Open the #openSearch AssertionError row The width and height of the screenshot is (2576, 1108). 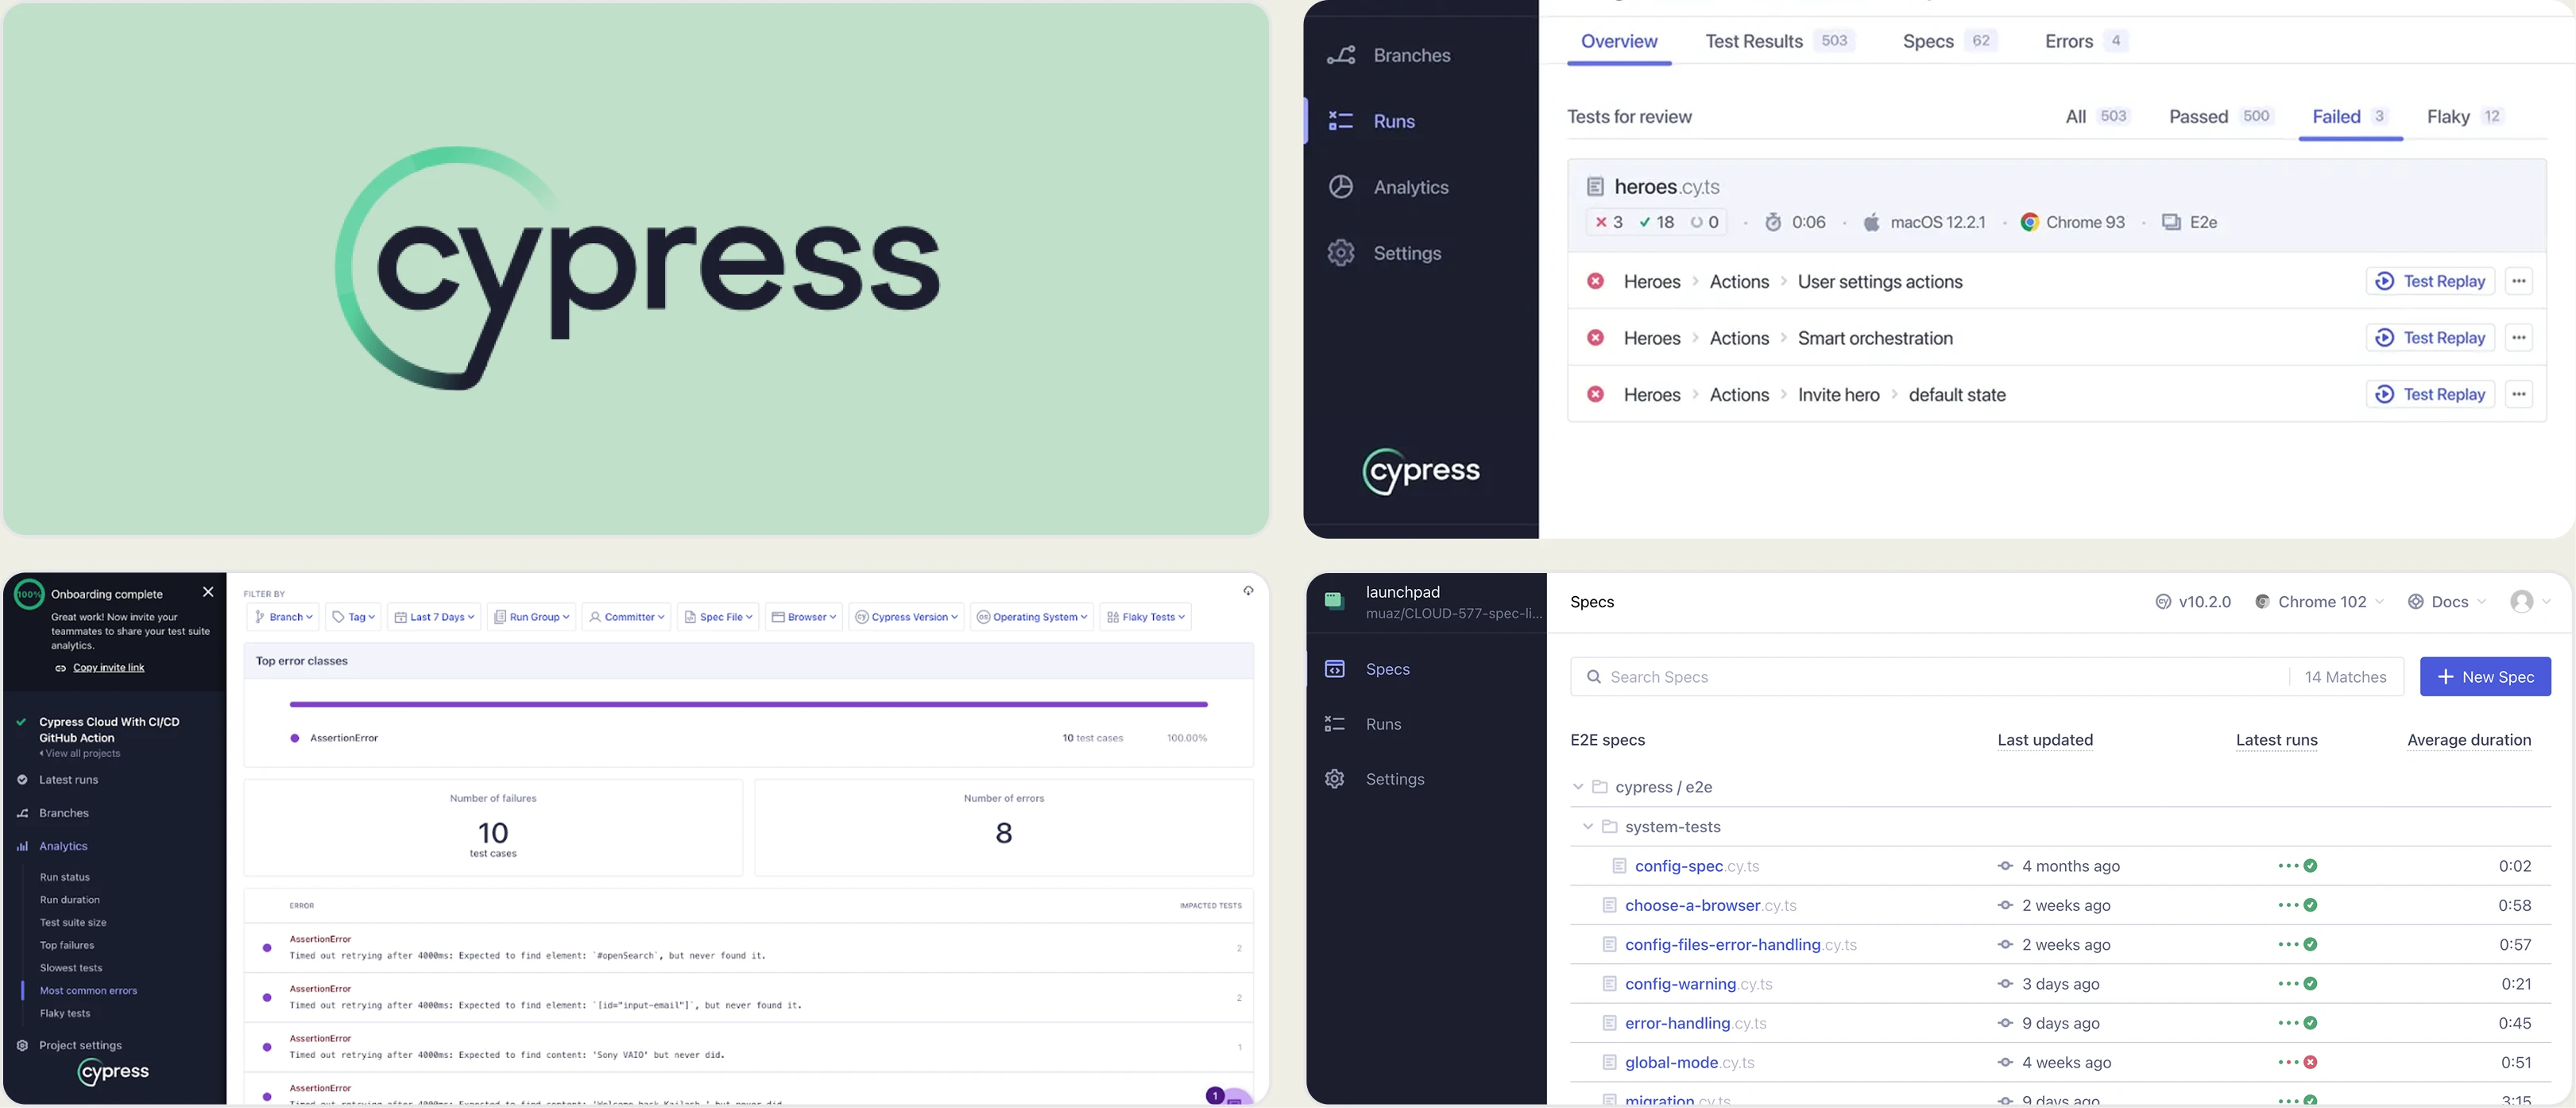pos(749,947)
